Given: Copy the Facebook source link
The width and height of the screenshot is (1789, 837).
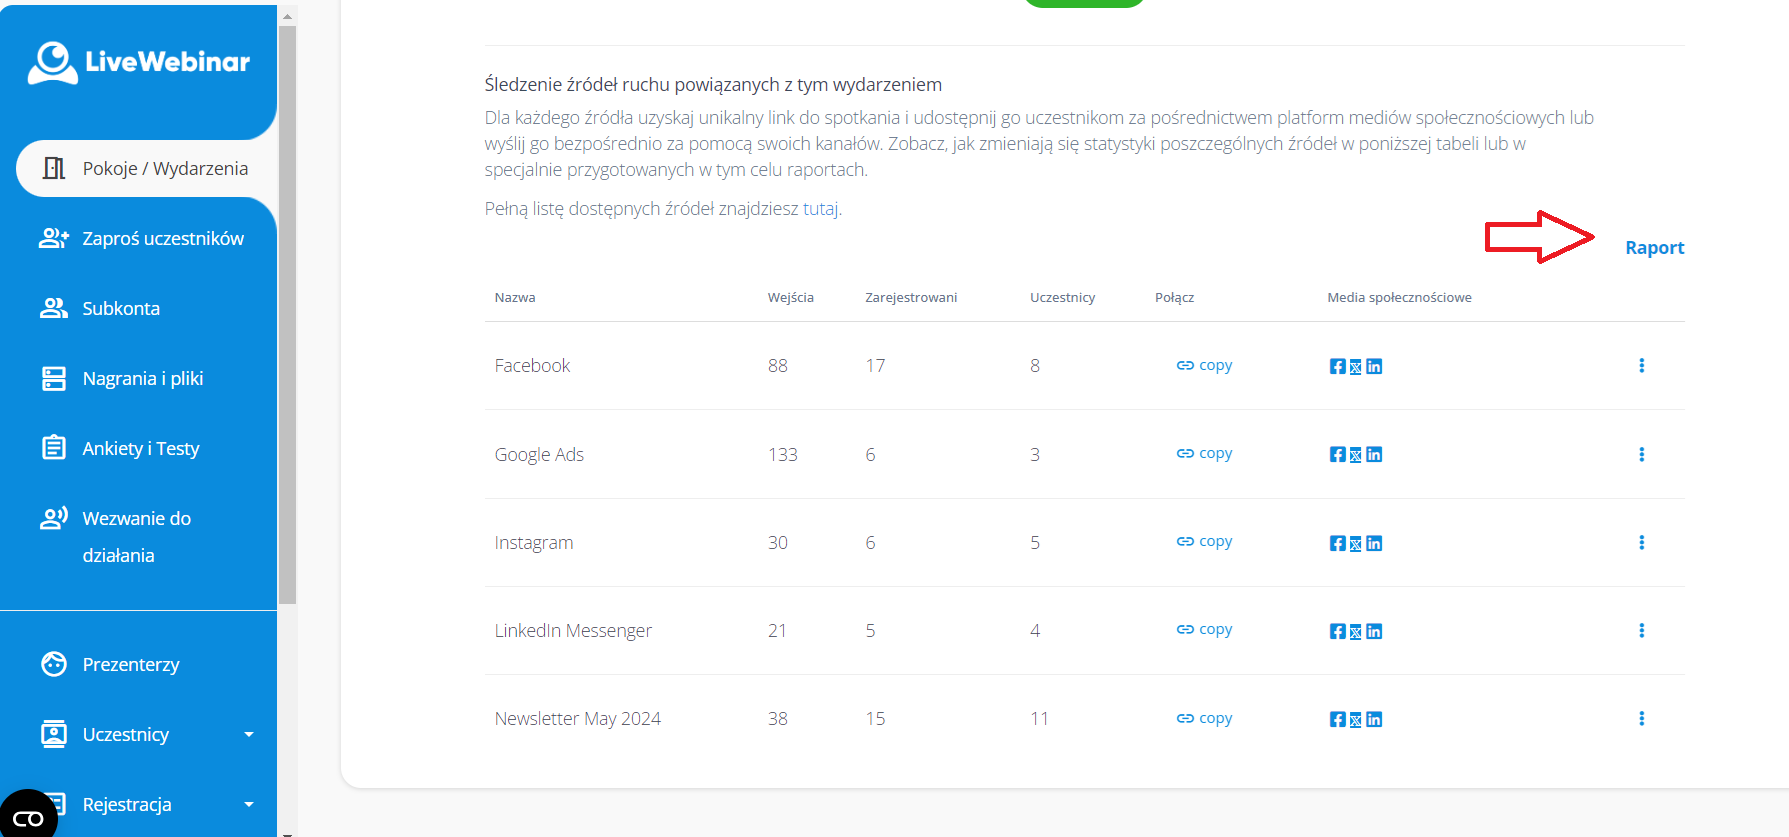Looking at the screenshot, I should [1204, 366].
